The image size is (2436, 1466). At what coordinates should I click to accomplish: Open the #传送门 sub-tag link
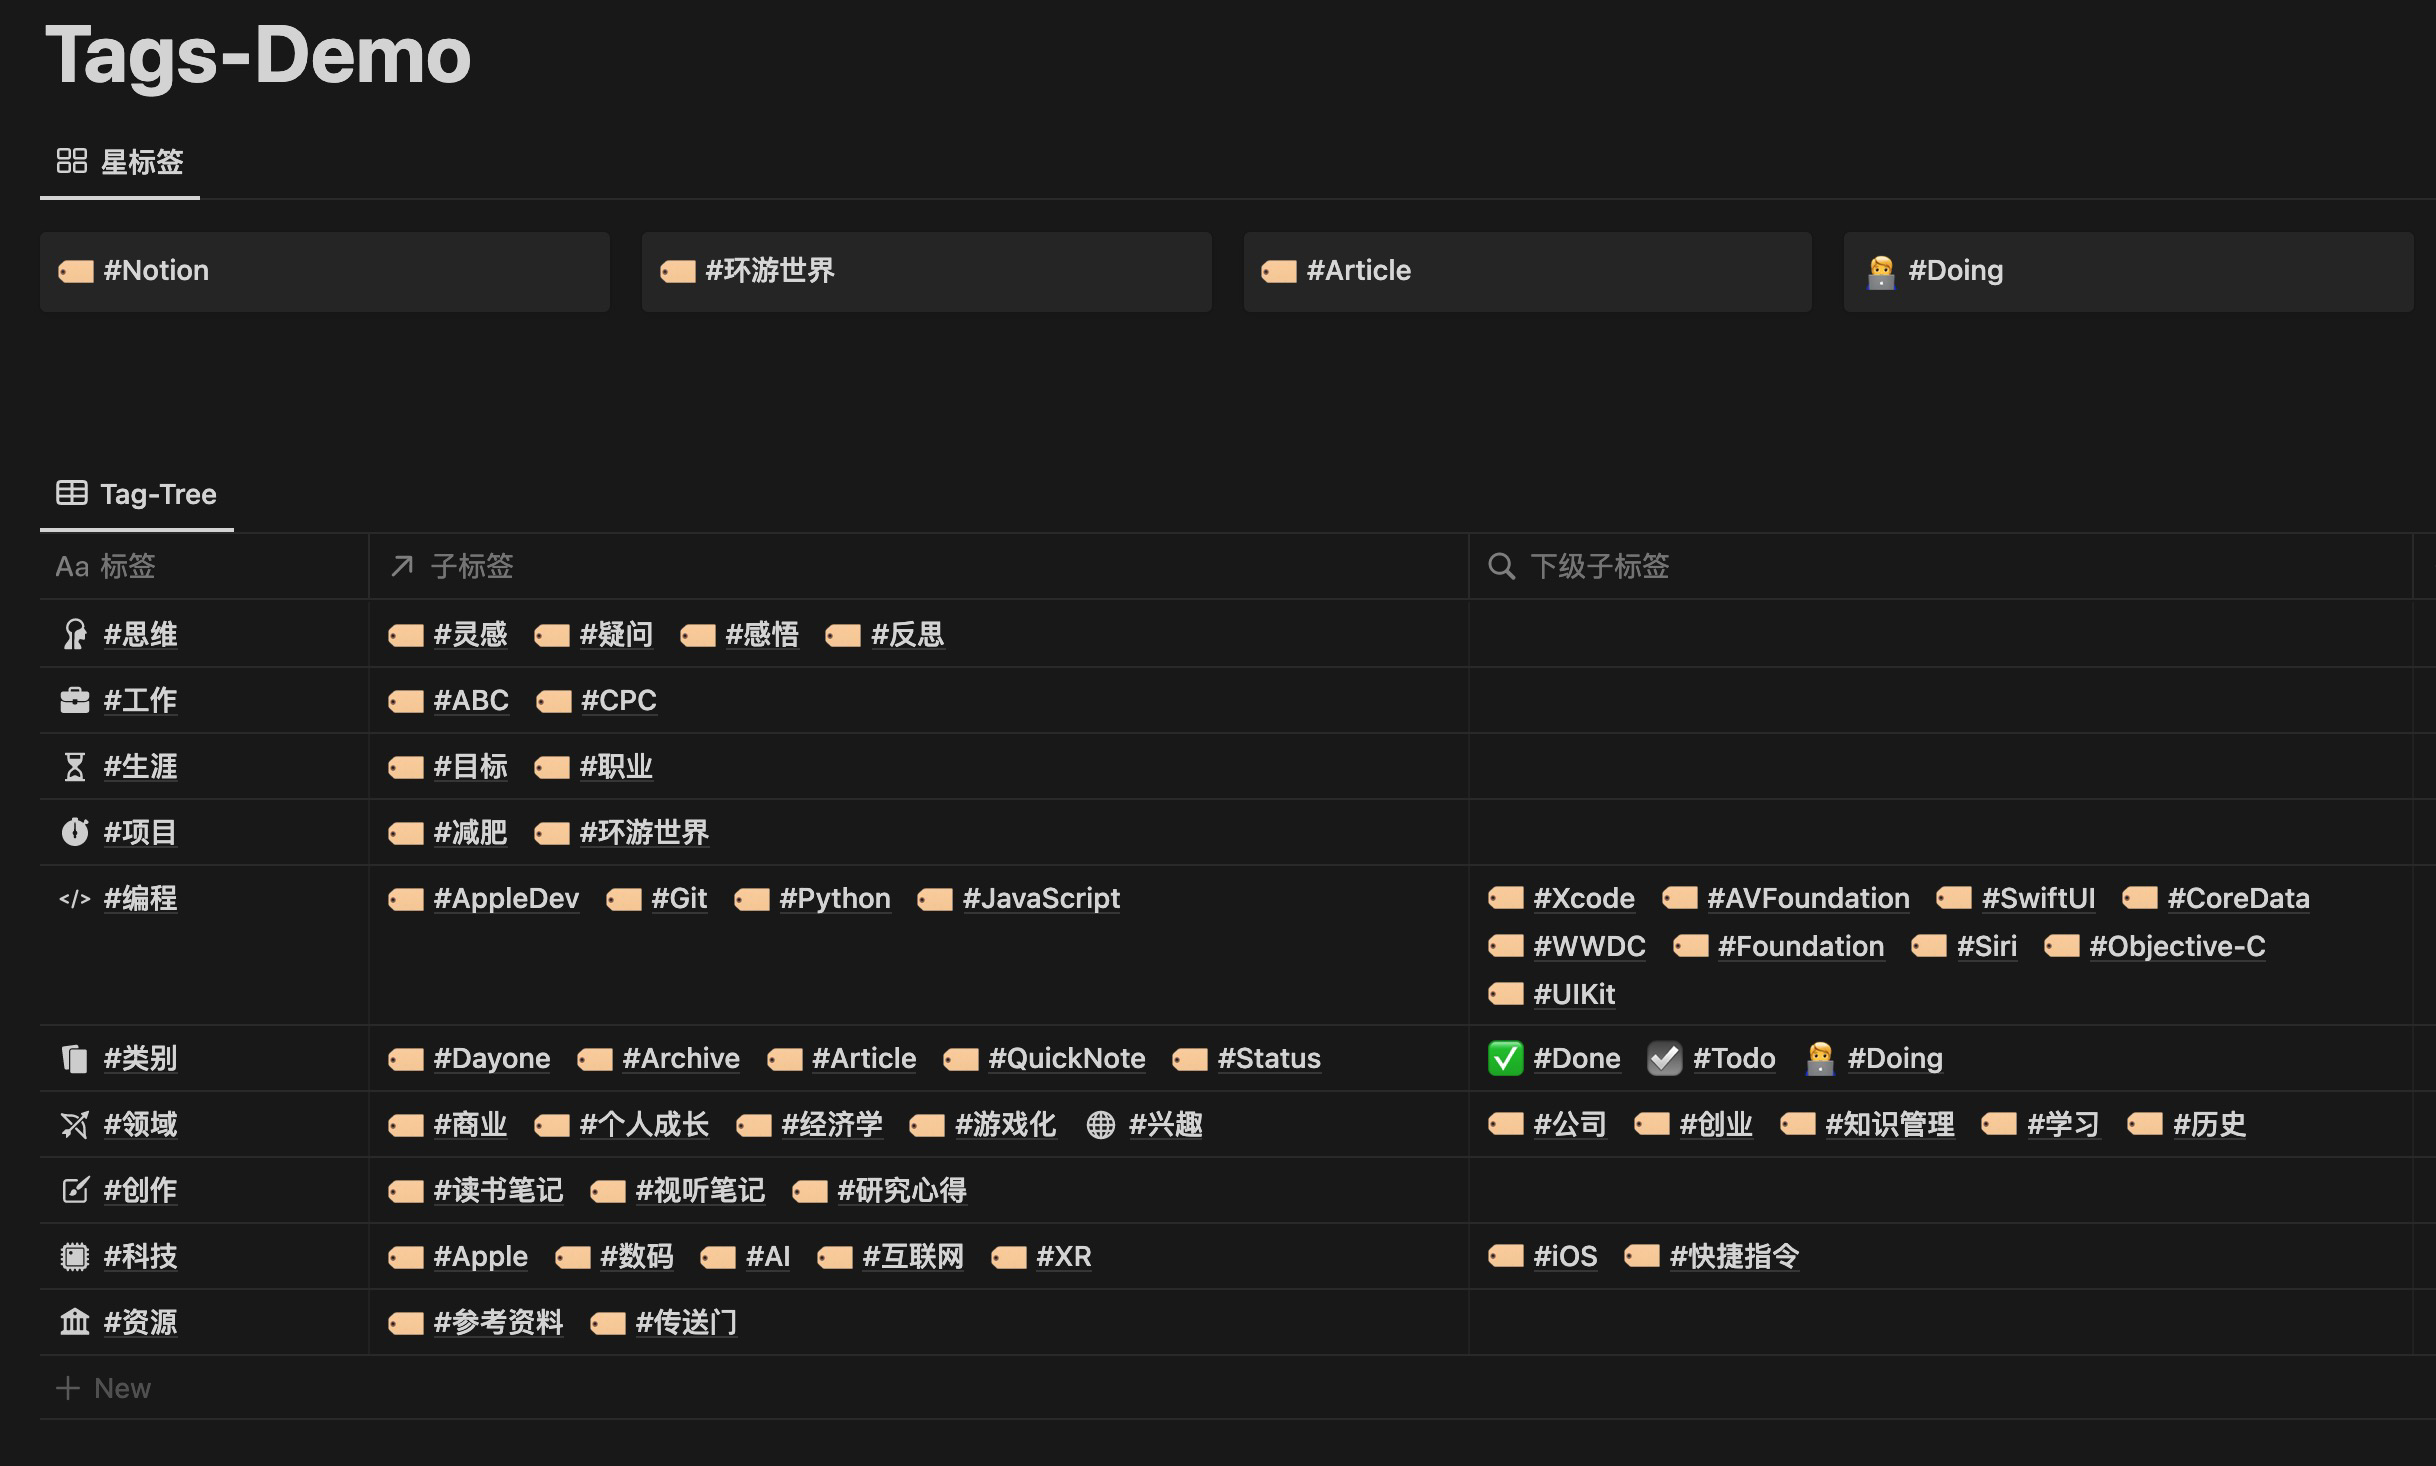(686, 1322)
